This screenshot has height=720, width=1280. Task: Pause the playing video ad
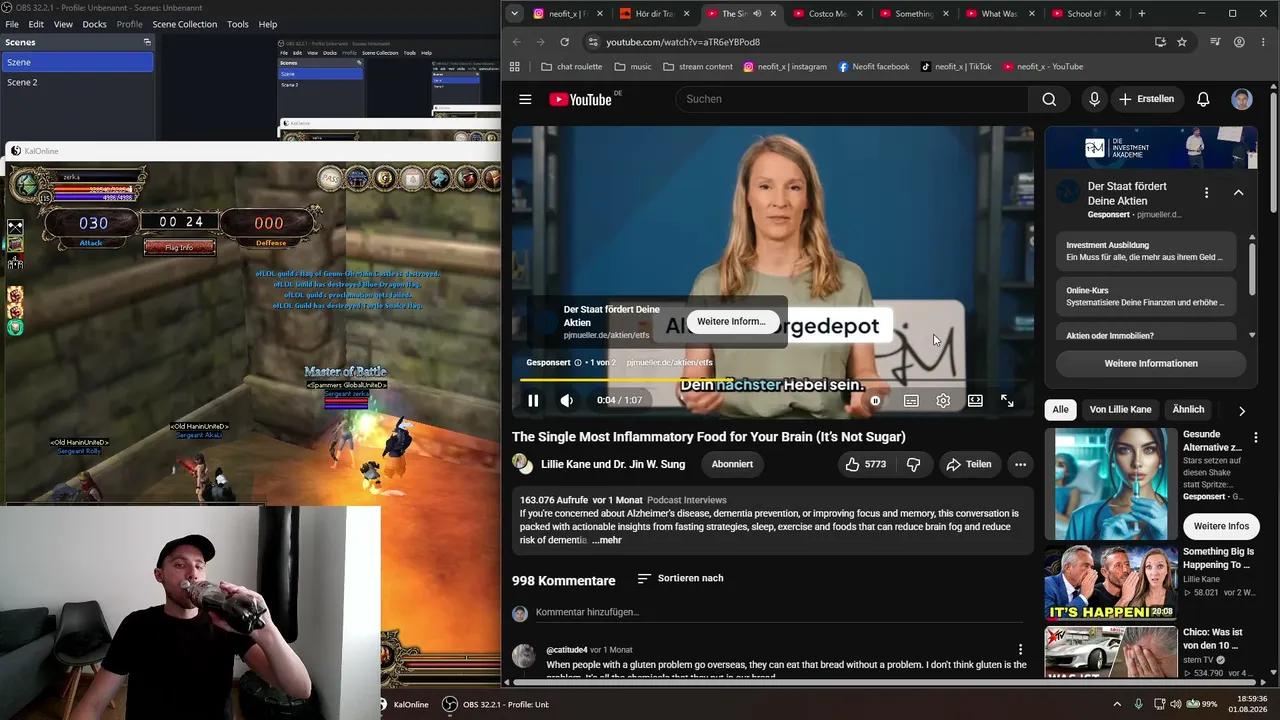(x=533, y=400)
